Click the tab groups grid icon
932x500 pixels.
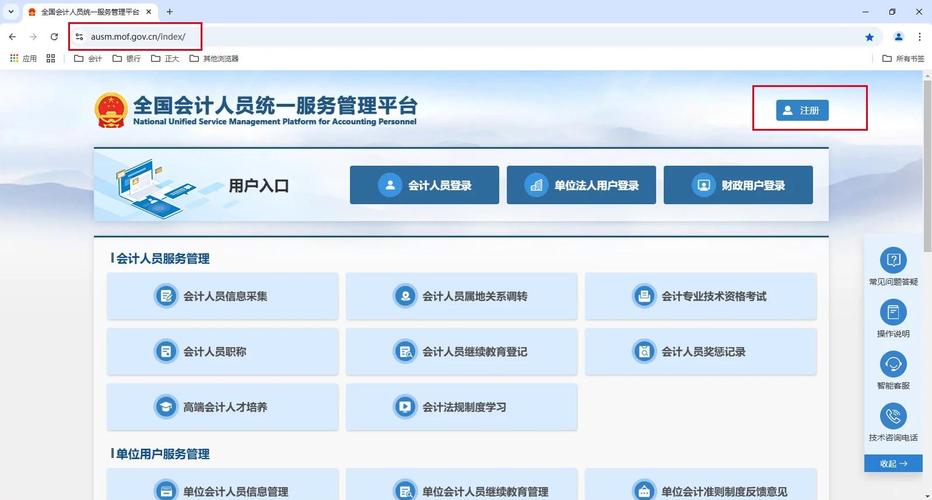tap(51, 58)
